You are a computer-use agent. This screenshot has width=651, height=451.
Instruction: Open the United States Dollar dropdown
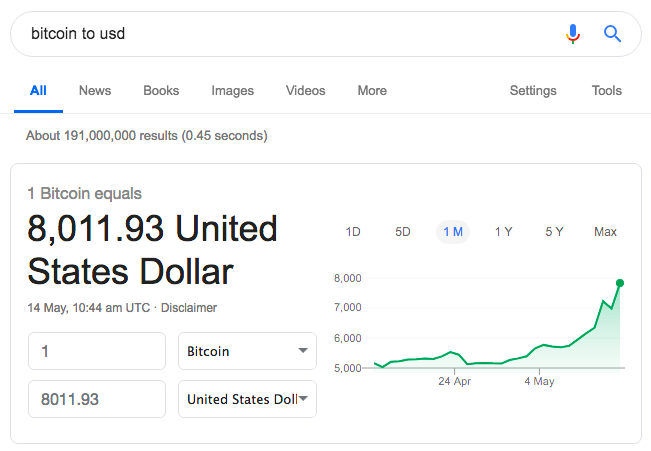[247, 399]
